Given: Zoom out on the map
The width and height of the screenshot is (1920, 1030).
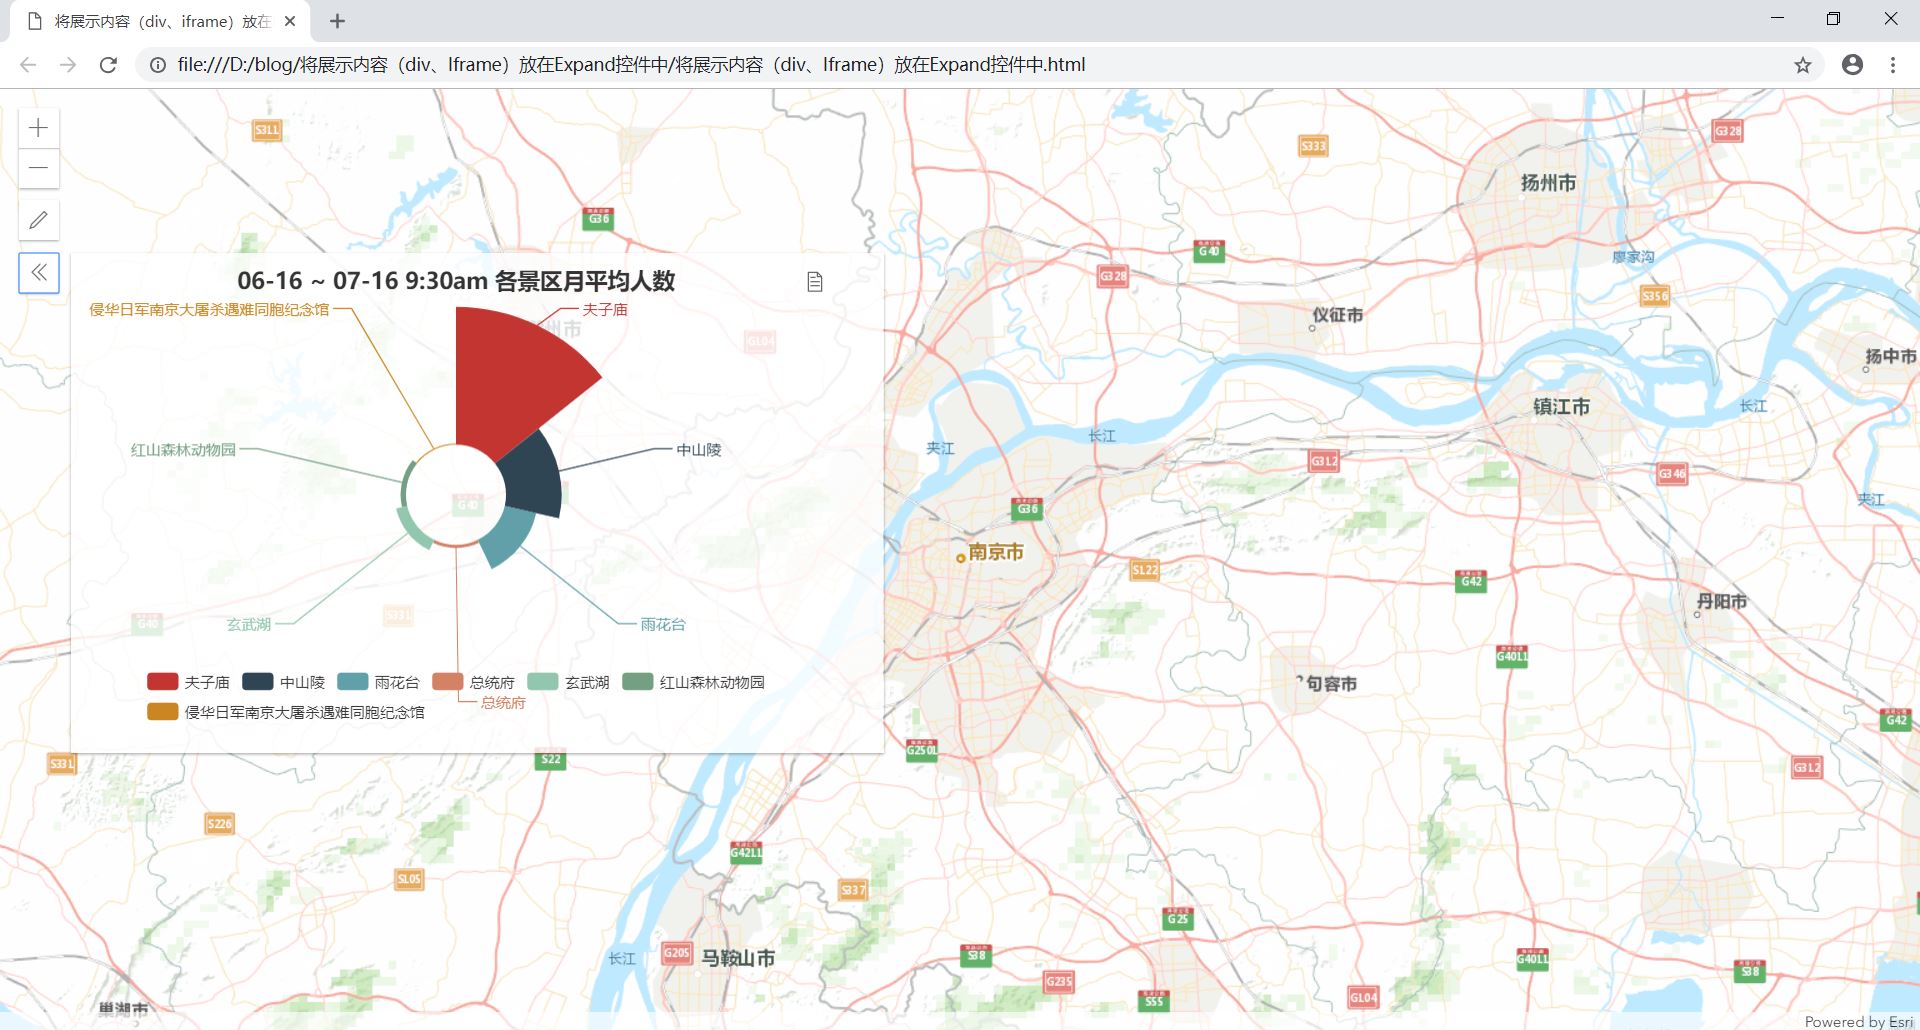Looking at the screenshot, I should click(39, 168).
